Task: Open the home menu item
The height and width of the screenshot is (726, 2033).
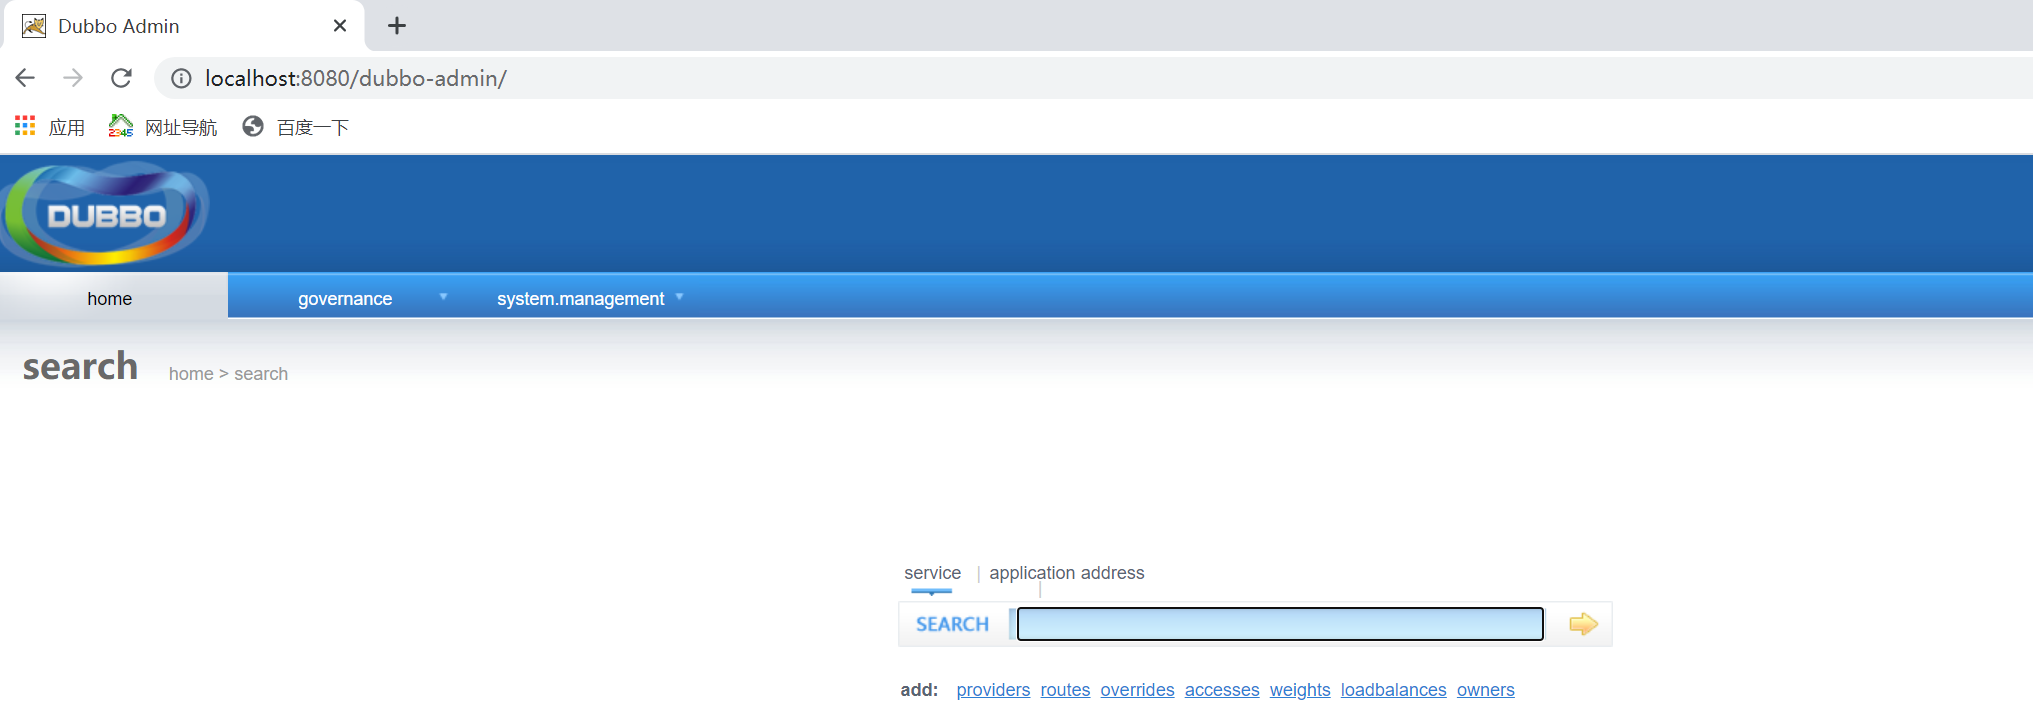Action: [x=110, y=299]
